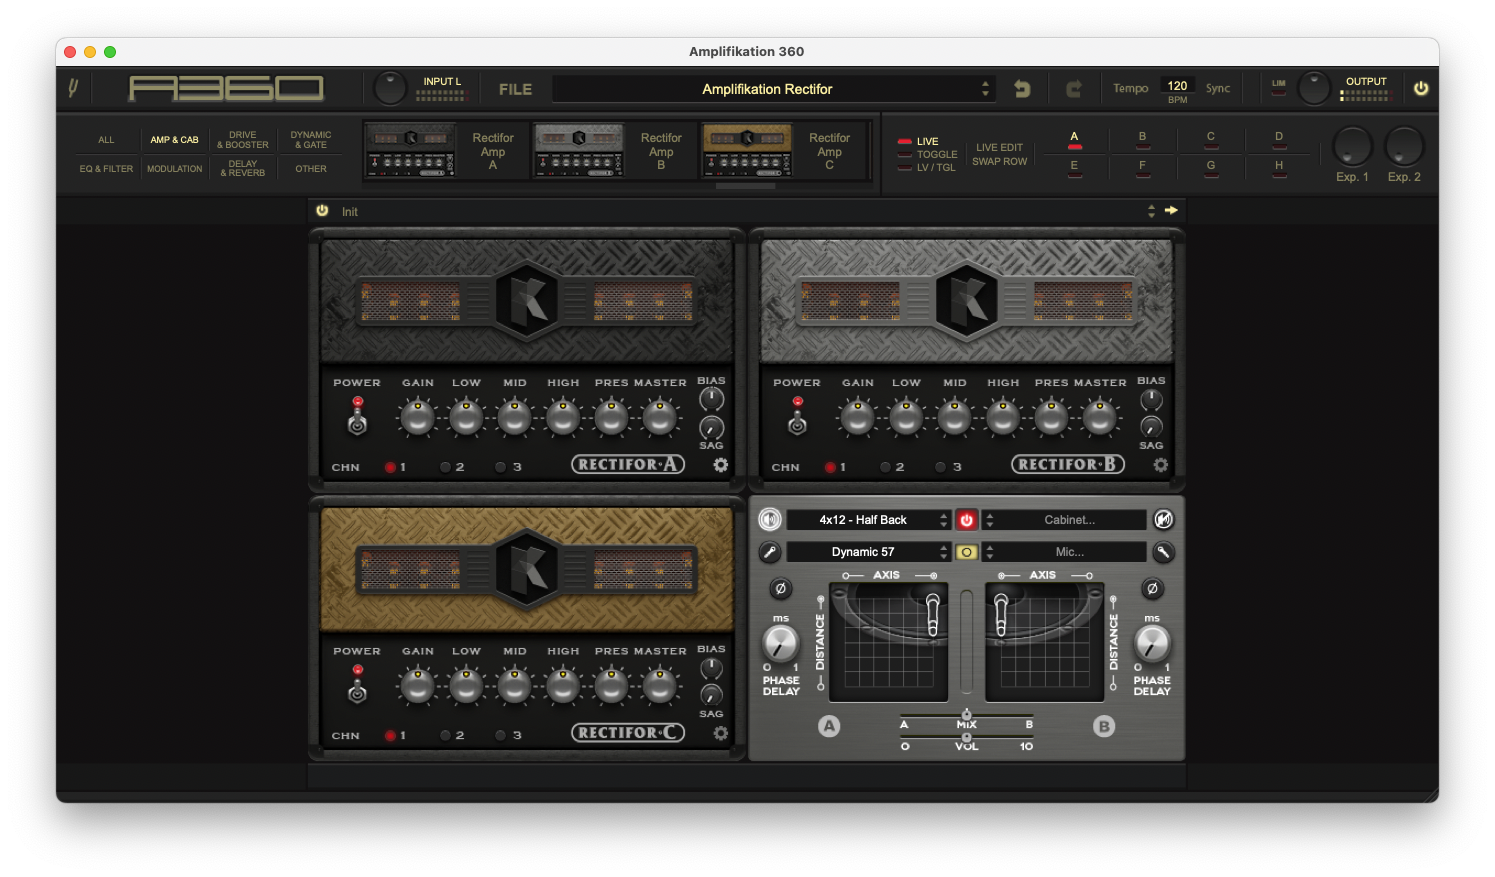Select the OTHER category tab
1495x877 pixels.
click(x=311, y=169)
